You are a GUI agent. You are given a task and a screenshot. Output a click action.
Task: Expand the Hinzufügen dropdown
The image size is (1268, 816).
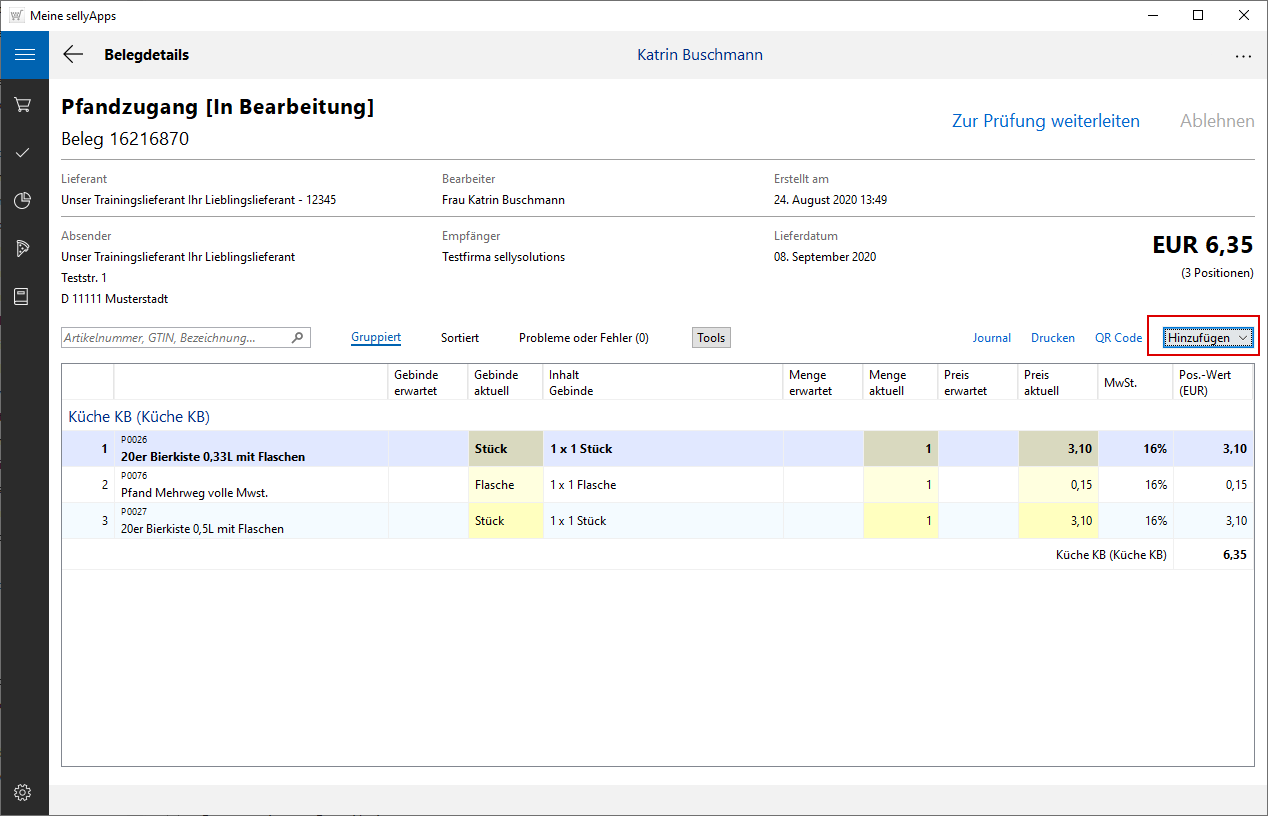pos(1207,338)
